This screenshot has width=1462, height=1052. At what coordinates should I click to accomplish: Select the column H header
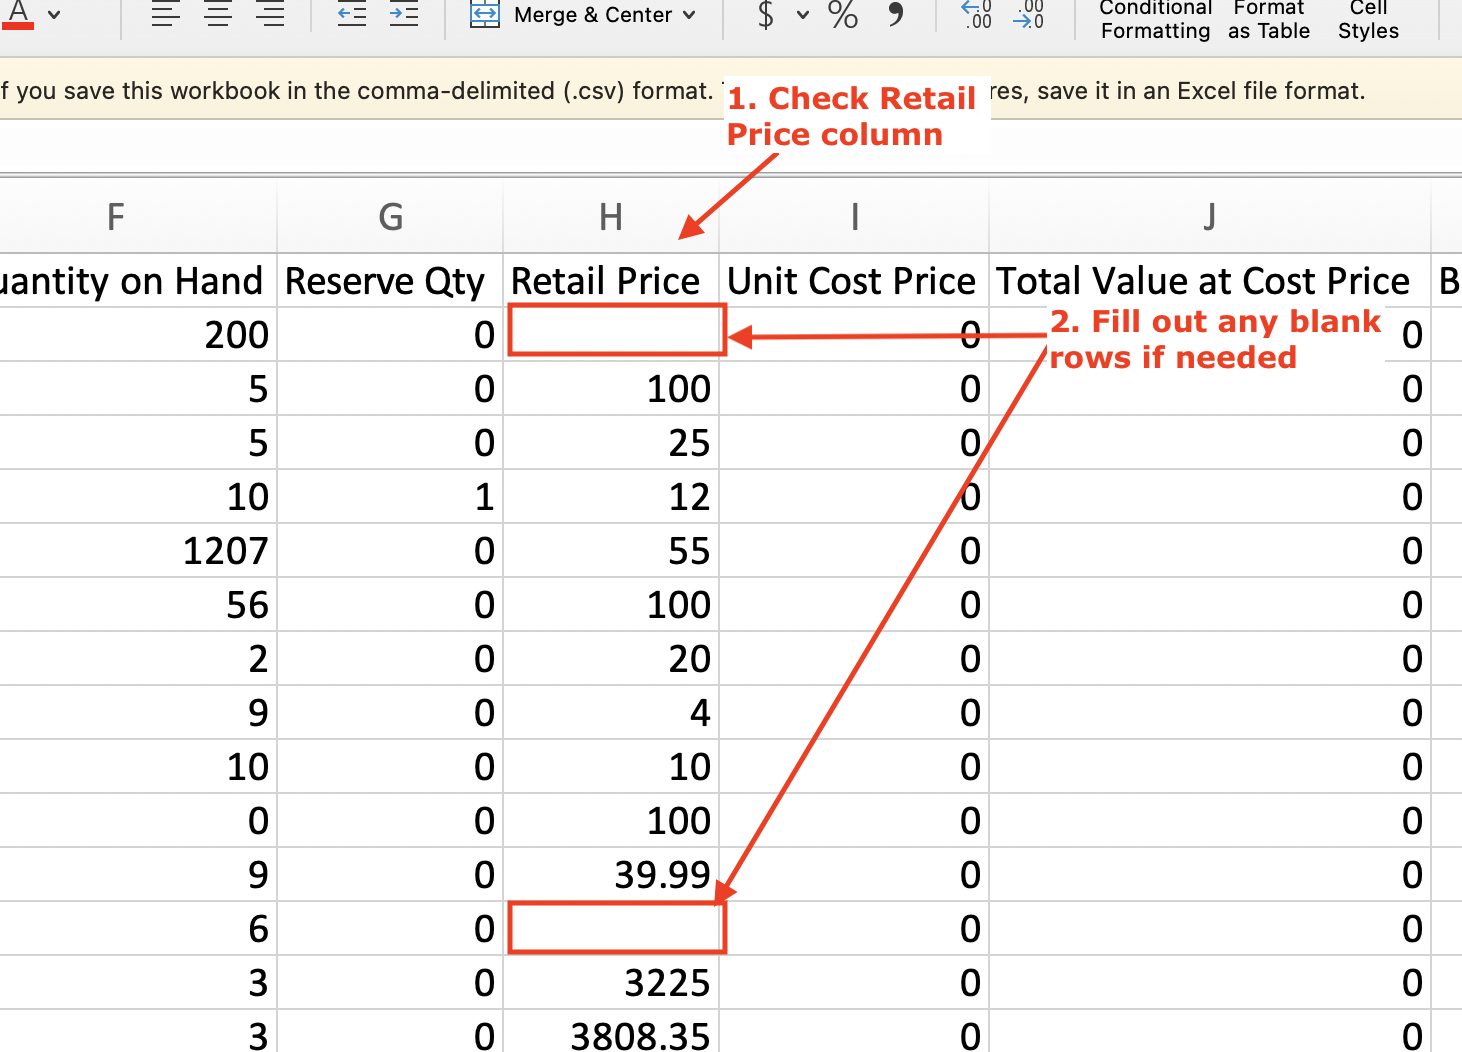610,217
